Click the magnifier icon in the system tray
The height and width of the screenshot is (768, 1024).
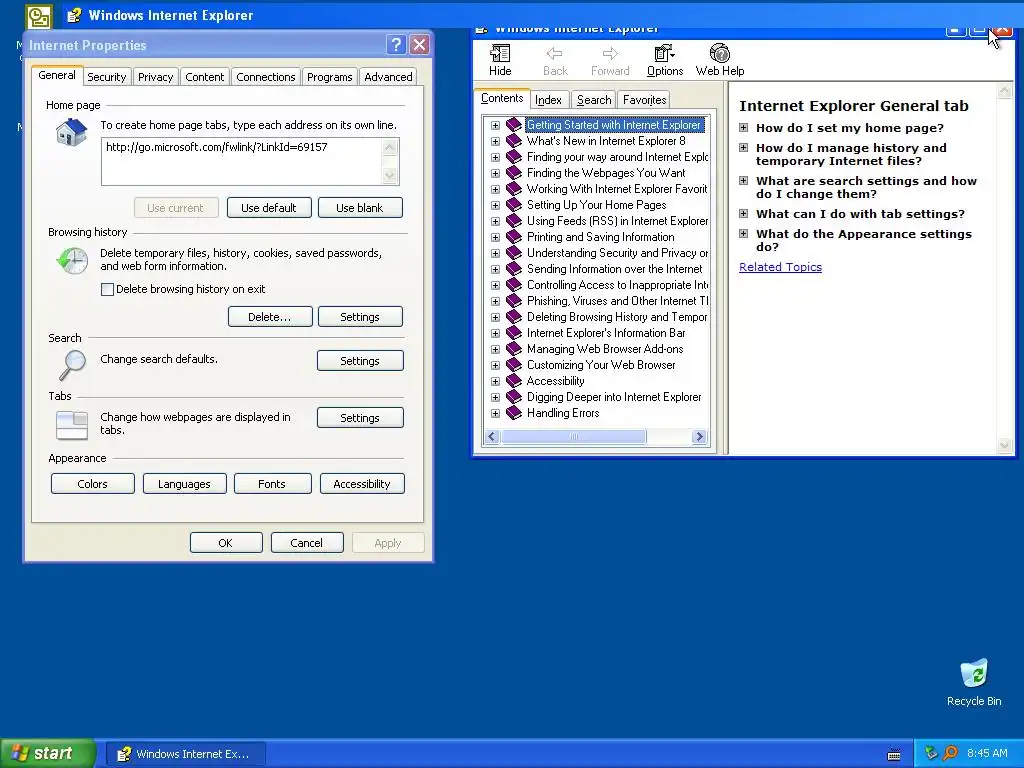pos(950,753)
